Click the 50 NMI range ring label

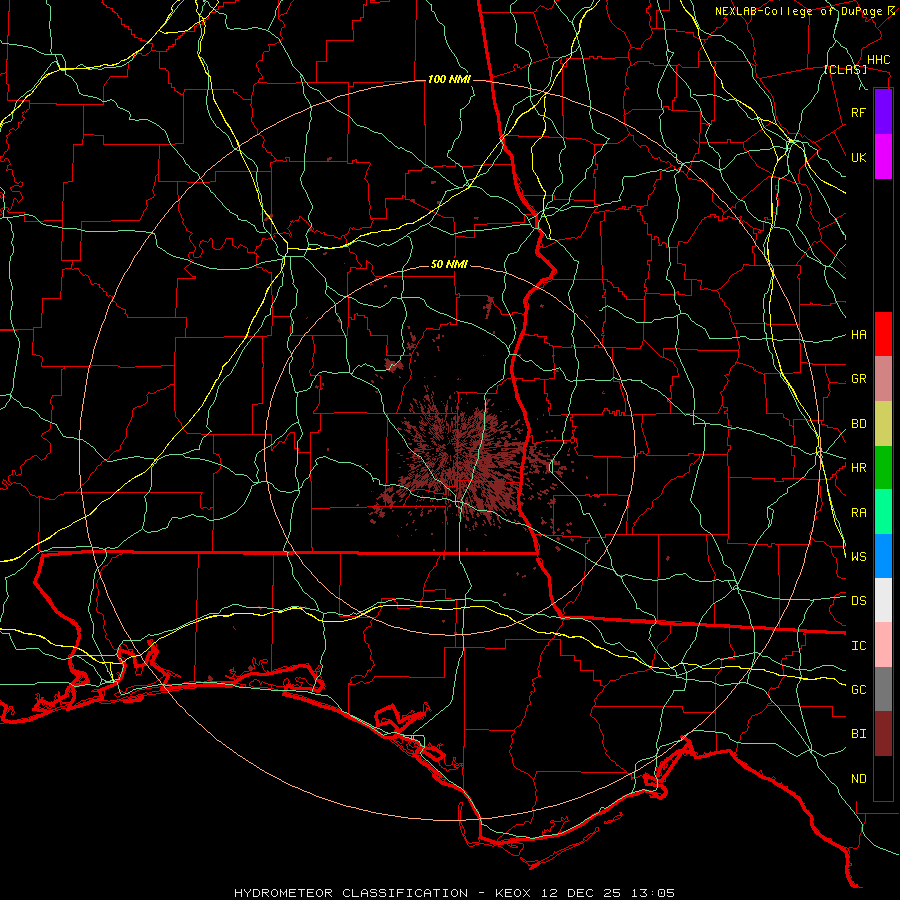click(x=449, y=265)
